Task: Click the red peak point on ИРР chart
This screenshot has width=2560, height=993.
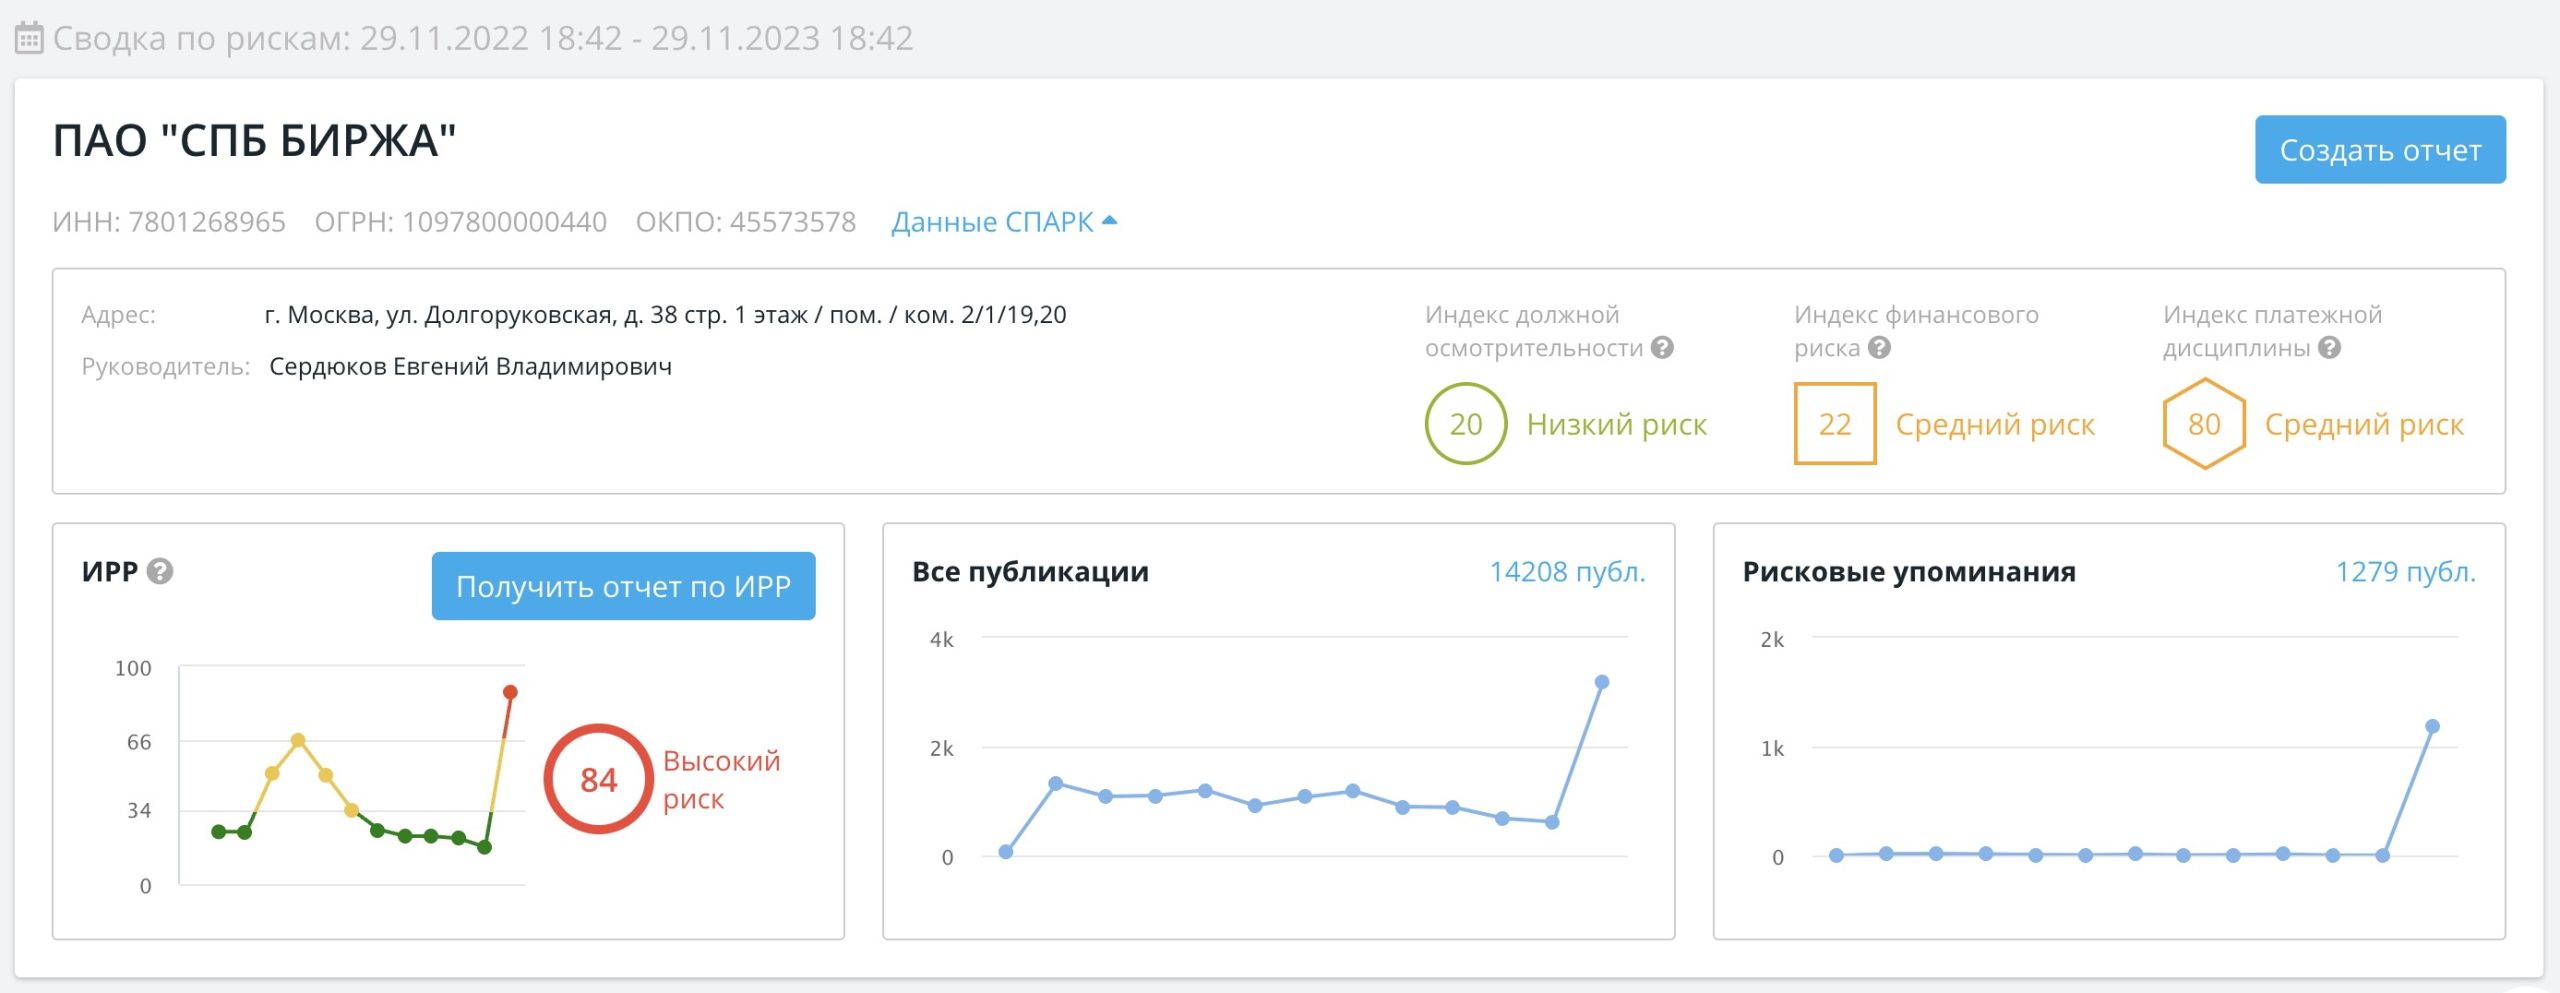Action: [510, 692]
